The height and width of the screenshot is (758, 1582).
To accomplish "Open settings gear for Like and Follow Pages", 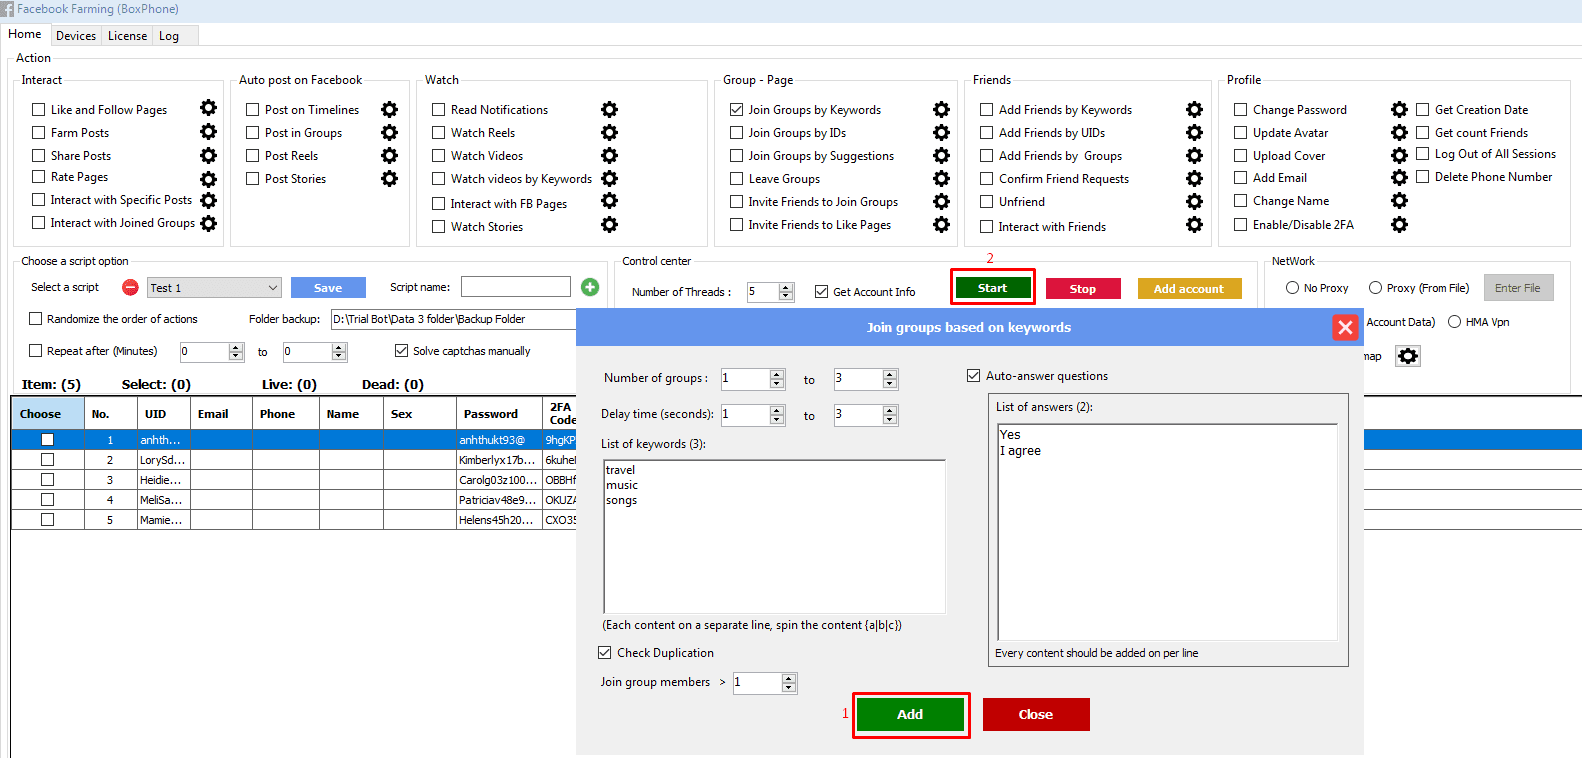I will pyautogui.click(x=208, y=108).
